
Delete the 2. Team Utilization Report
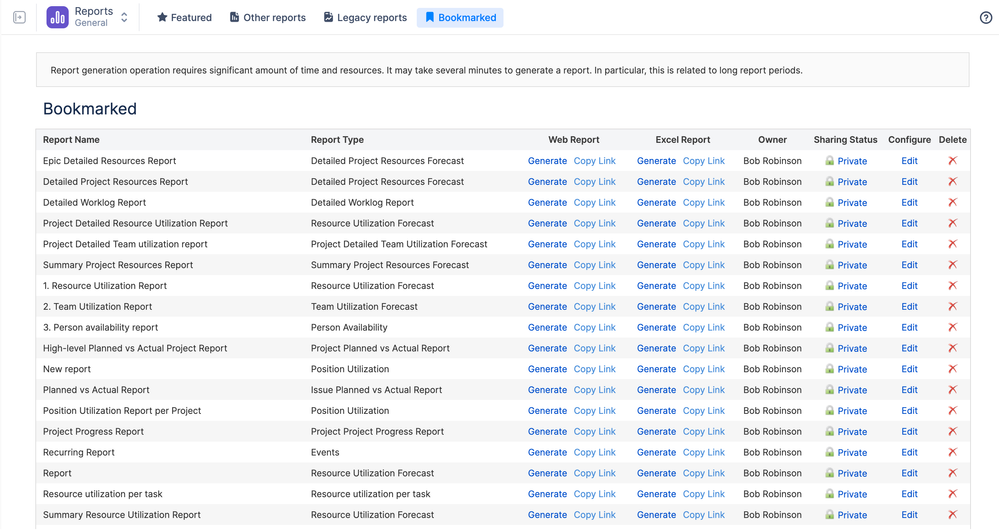click(952, 306)
